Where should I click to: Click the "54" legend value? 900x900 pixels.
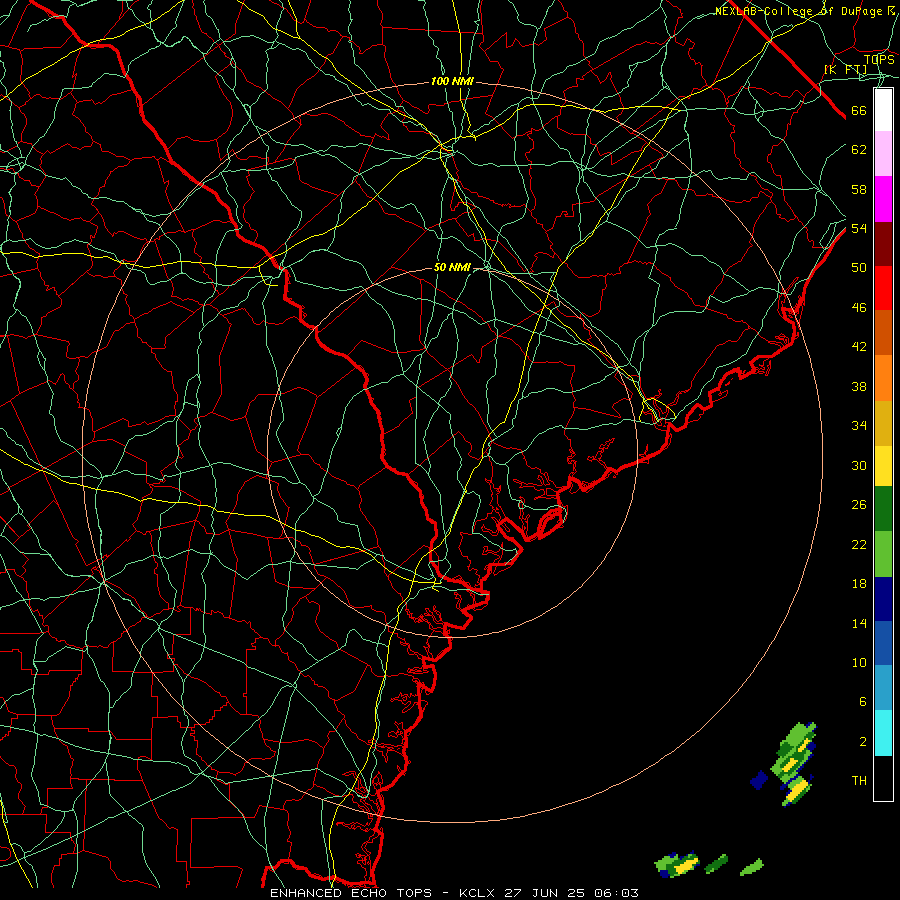(859, 228)
